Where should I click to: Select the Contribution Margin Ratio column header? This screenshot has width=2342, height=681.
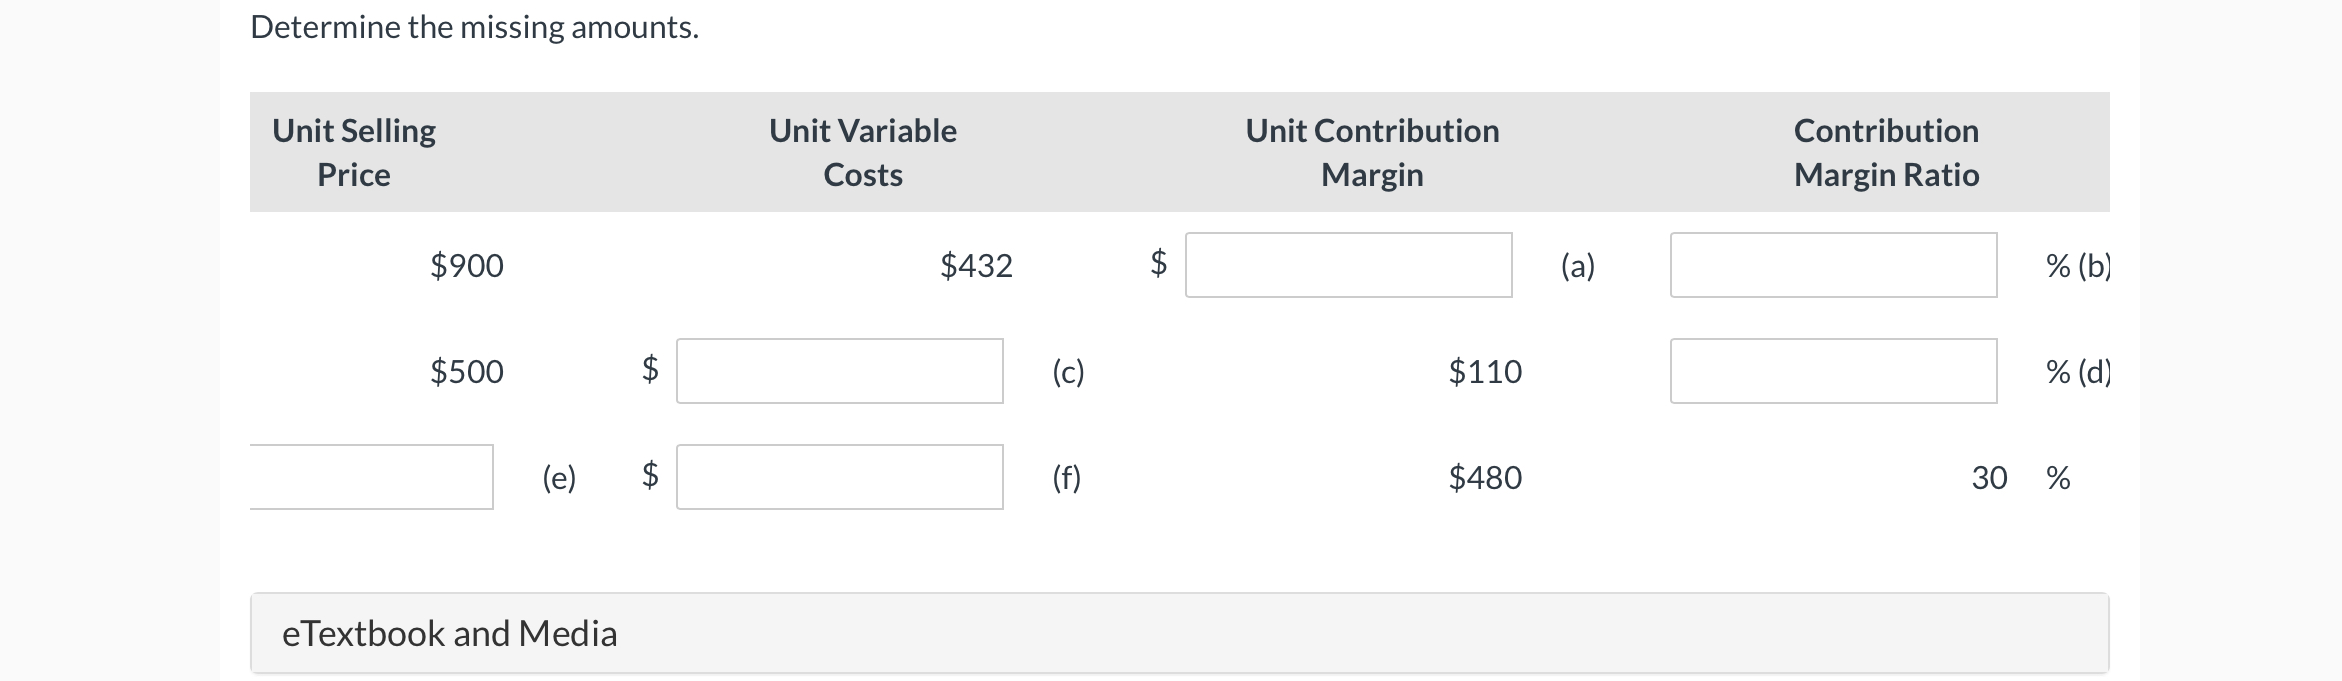[x=1886, y=152]
